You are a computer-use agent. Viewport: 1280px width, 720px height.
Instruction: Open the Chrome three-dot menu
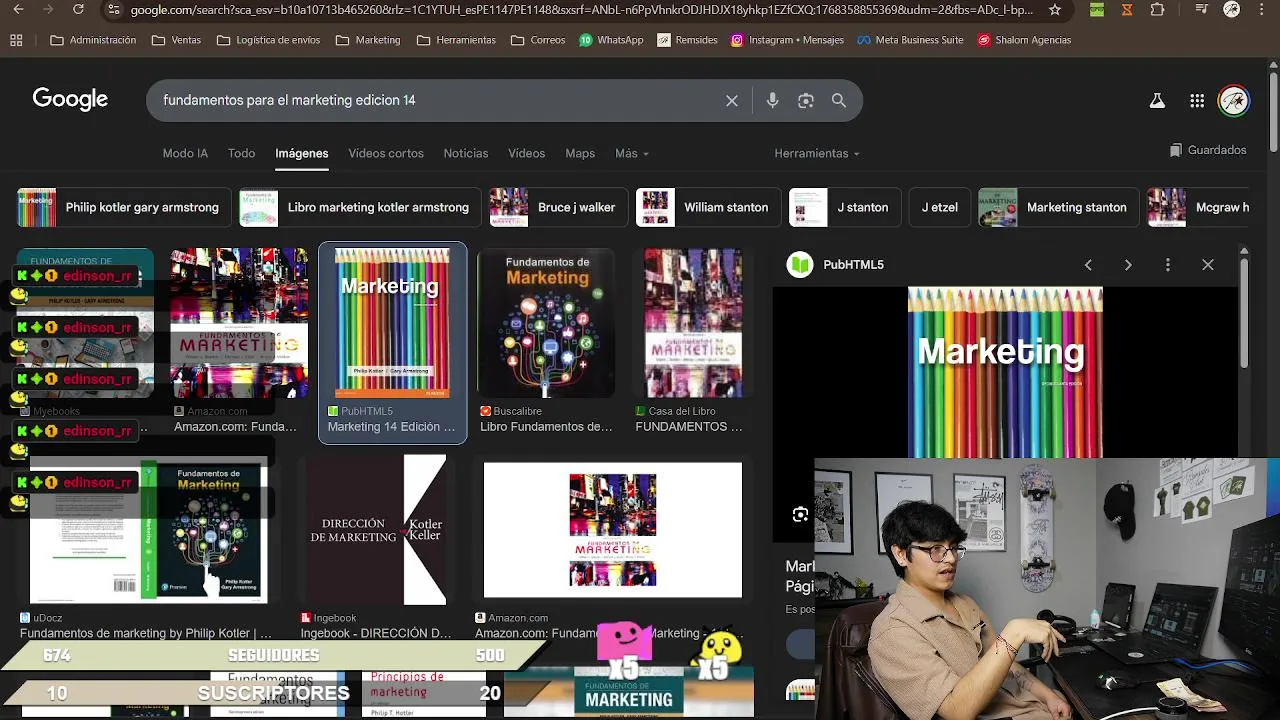tap(1263, 10)
